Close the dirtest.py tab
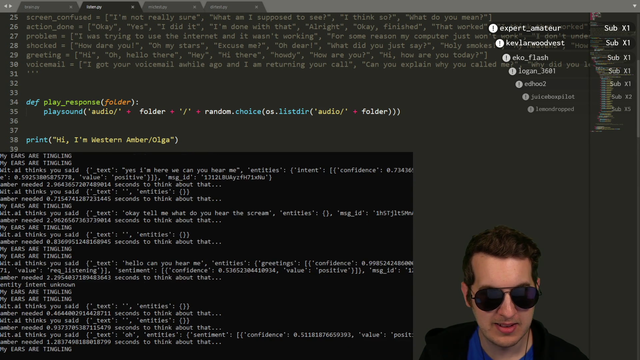The image size is (640, 360). pos(256,7)
